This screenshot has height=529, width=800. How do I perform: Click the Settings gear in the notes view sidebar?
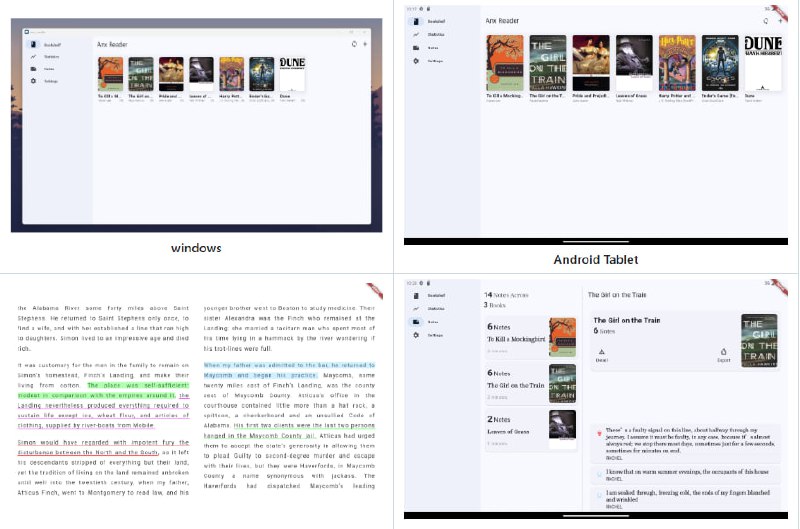415,336
